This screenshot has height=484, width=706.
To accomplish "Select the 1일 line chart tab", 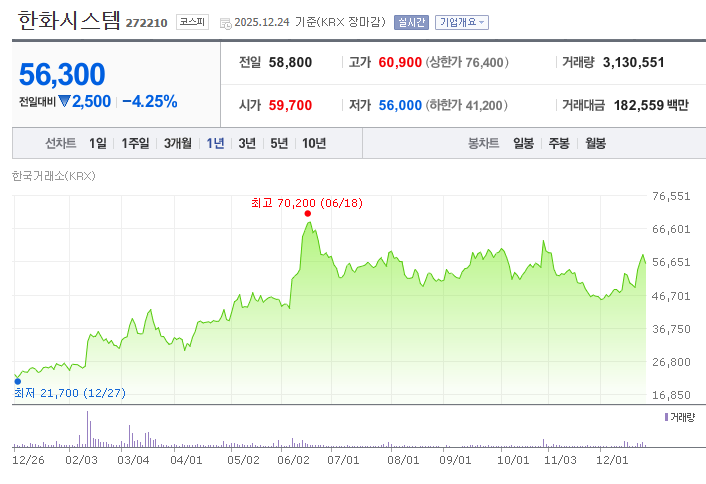I will pos(98,143).
